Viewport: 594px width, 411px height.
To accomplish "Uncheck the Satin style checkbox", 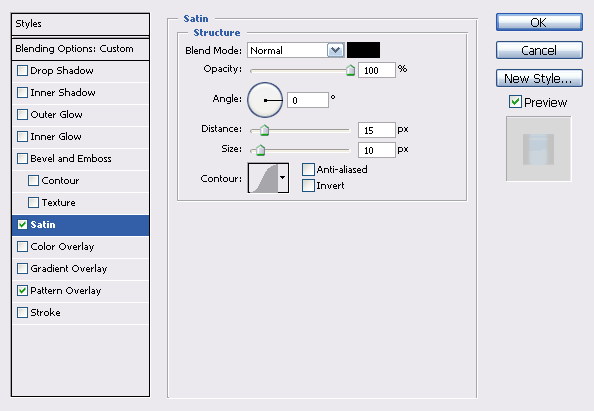I will [22, 225].
